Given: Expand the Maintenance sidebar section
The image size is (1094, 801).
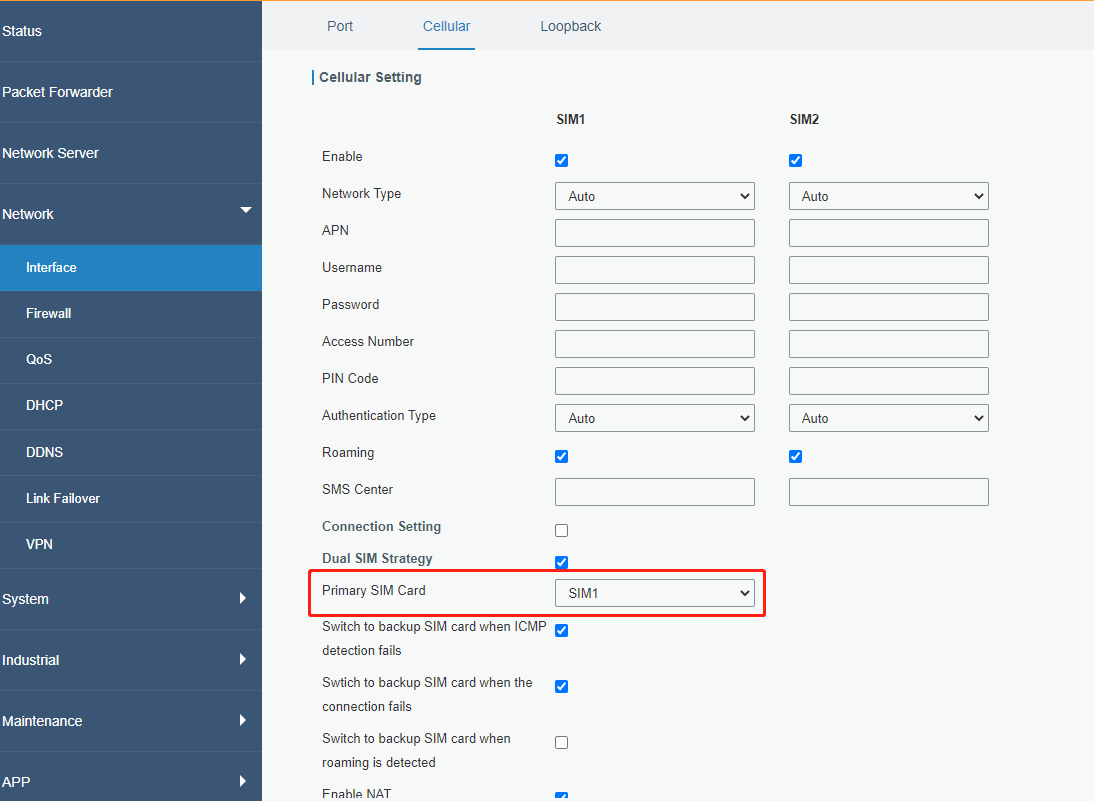Looking at the screenshot, I should tap(130, 721).
